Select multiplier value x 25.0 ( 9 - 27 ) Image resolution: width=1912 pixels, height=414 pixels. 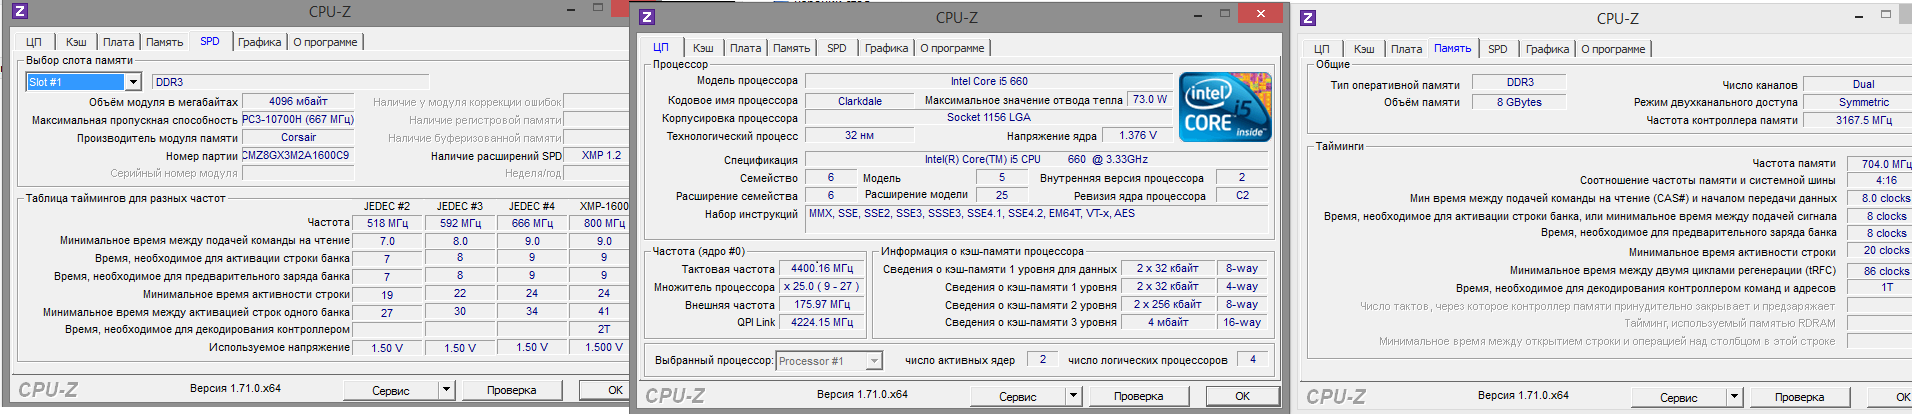(x=822, y=286)
